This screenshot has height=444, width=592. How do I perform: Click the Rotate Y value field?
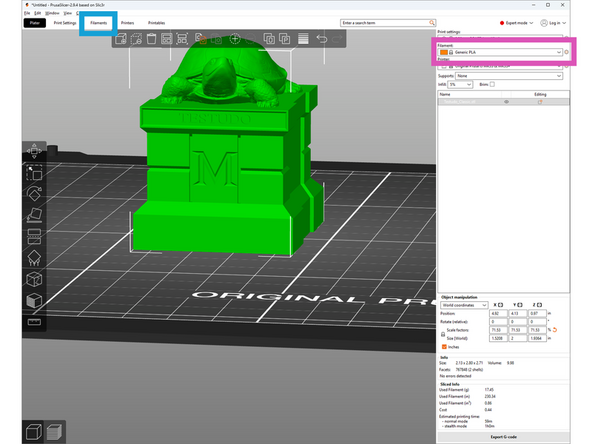click(518, 322)
